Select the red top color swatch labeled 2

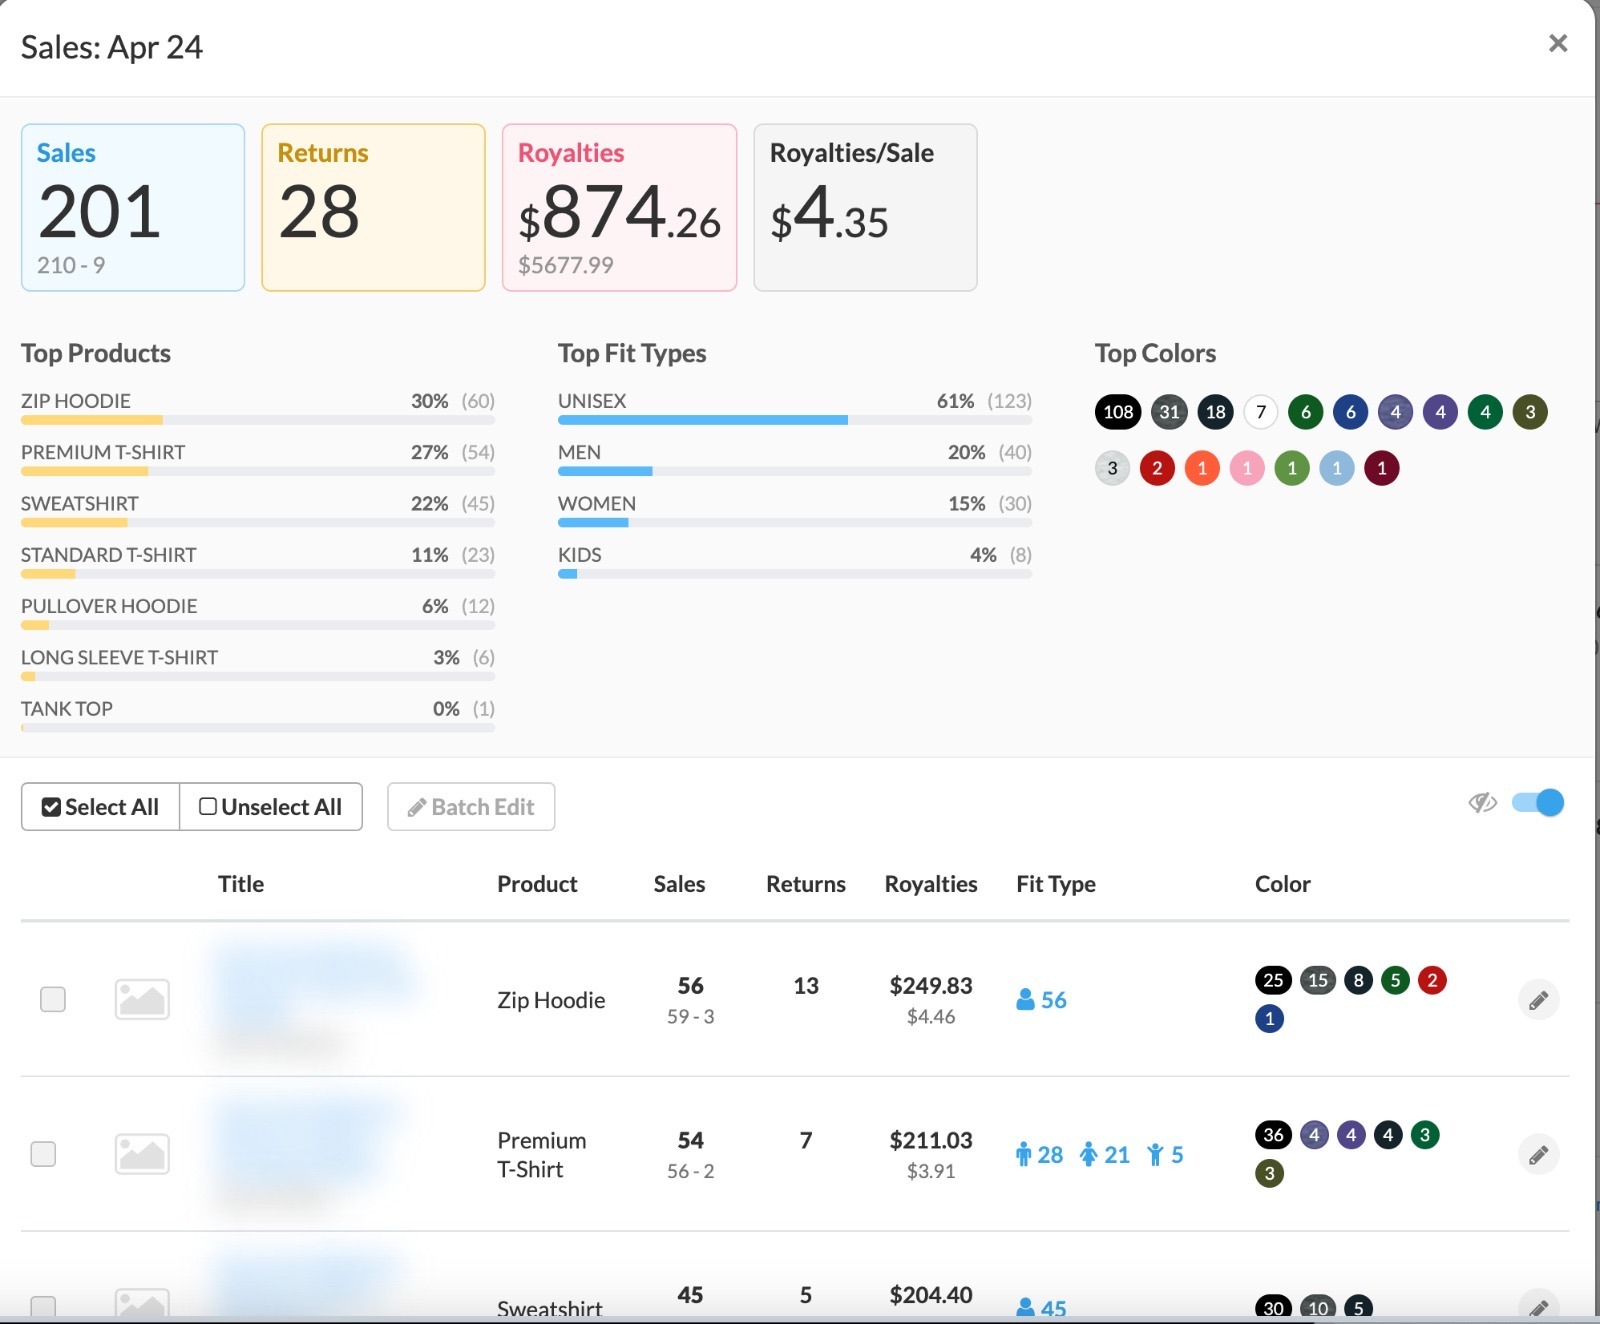tap(1157, 468)
